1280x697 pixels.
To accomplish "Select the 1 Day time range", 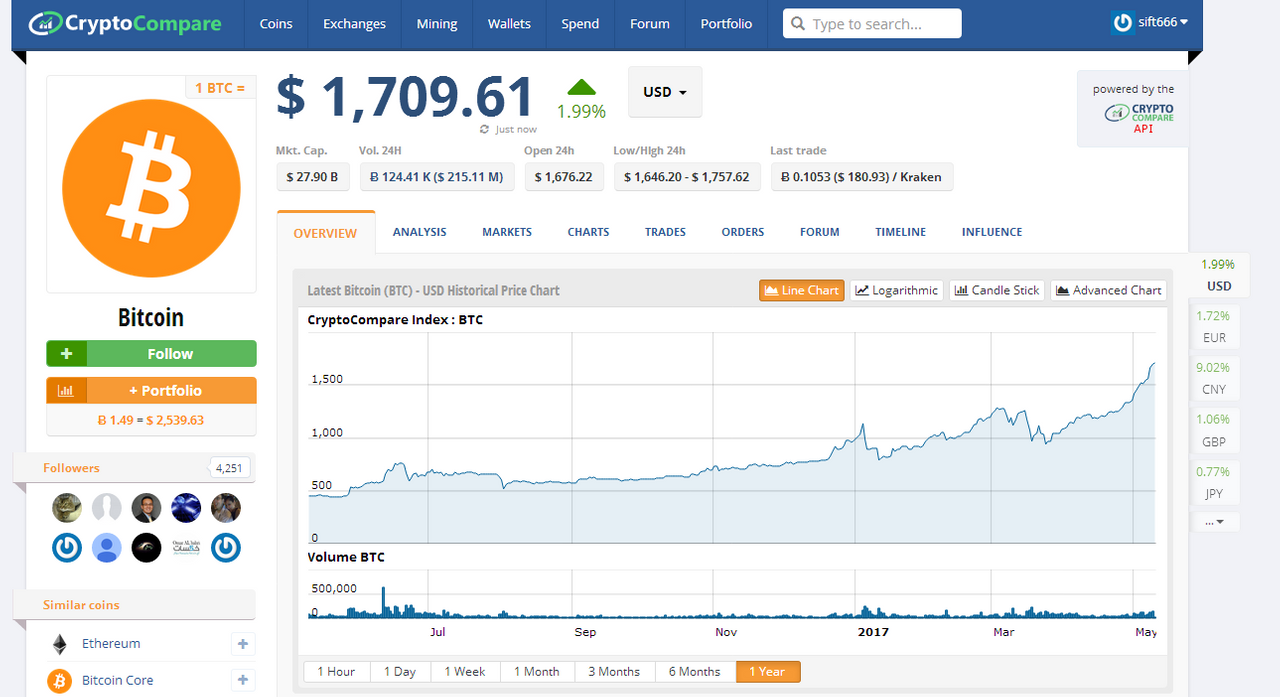I will coord(400,672).
